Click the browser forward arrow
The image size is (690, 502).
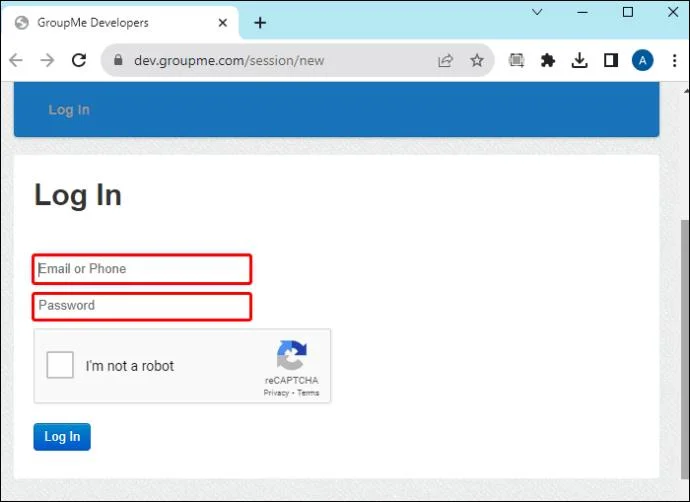(x=47, y=60)
